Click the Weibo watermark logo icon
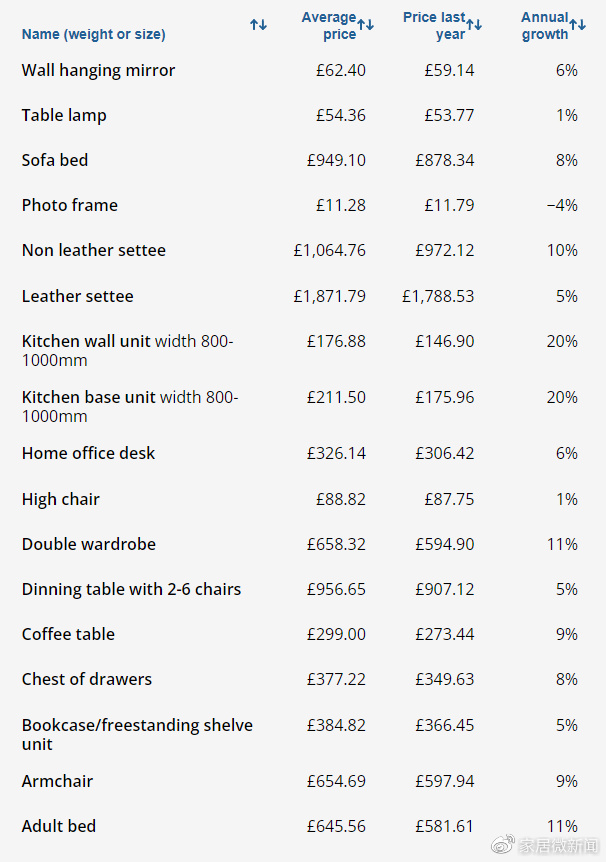The width and height of the screenshot is (606, 862). point(504,846)
